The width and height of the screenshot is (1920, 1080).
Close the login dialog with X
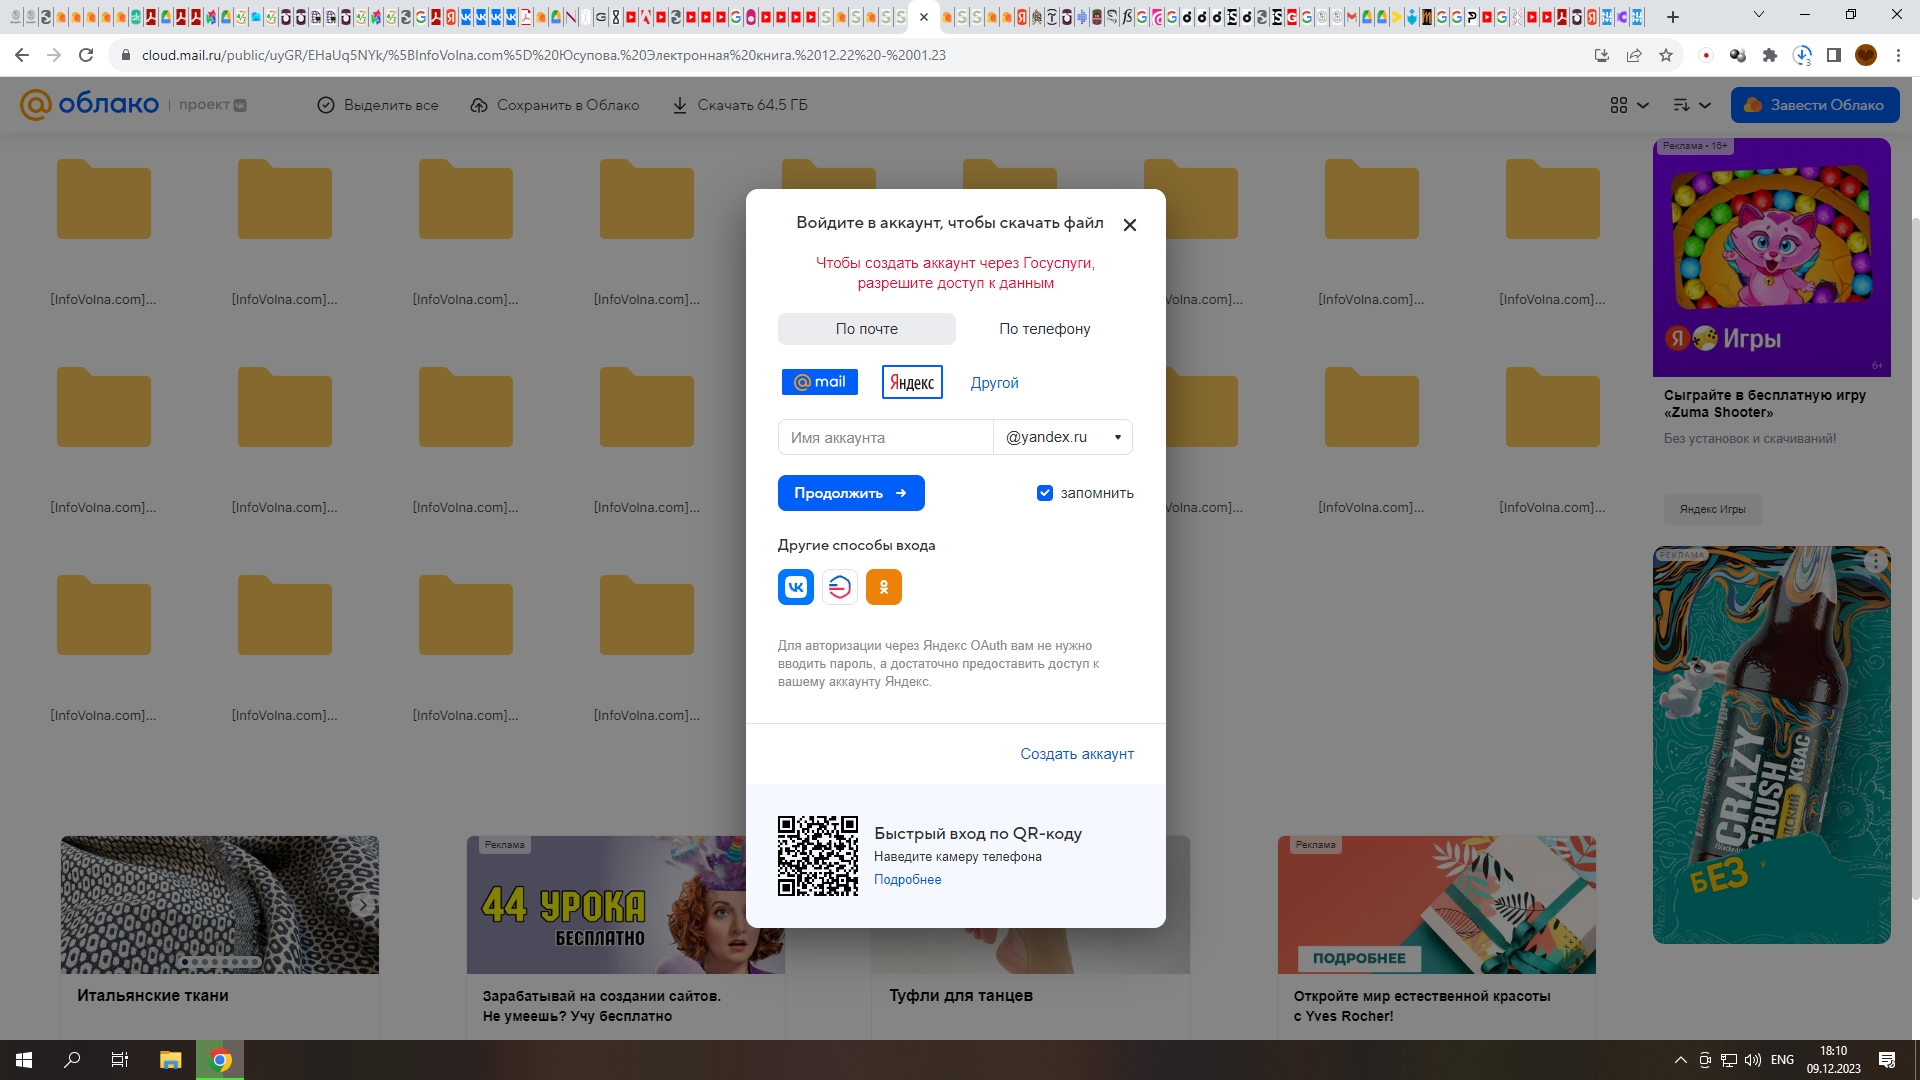tap(1130, 225)
